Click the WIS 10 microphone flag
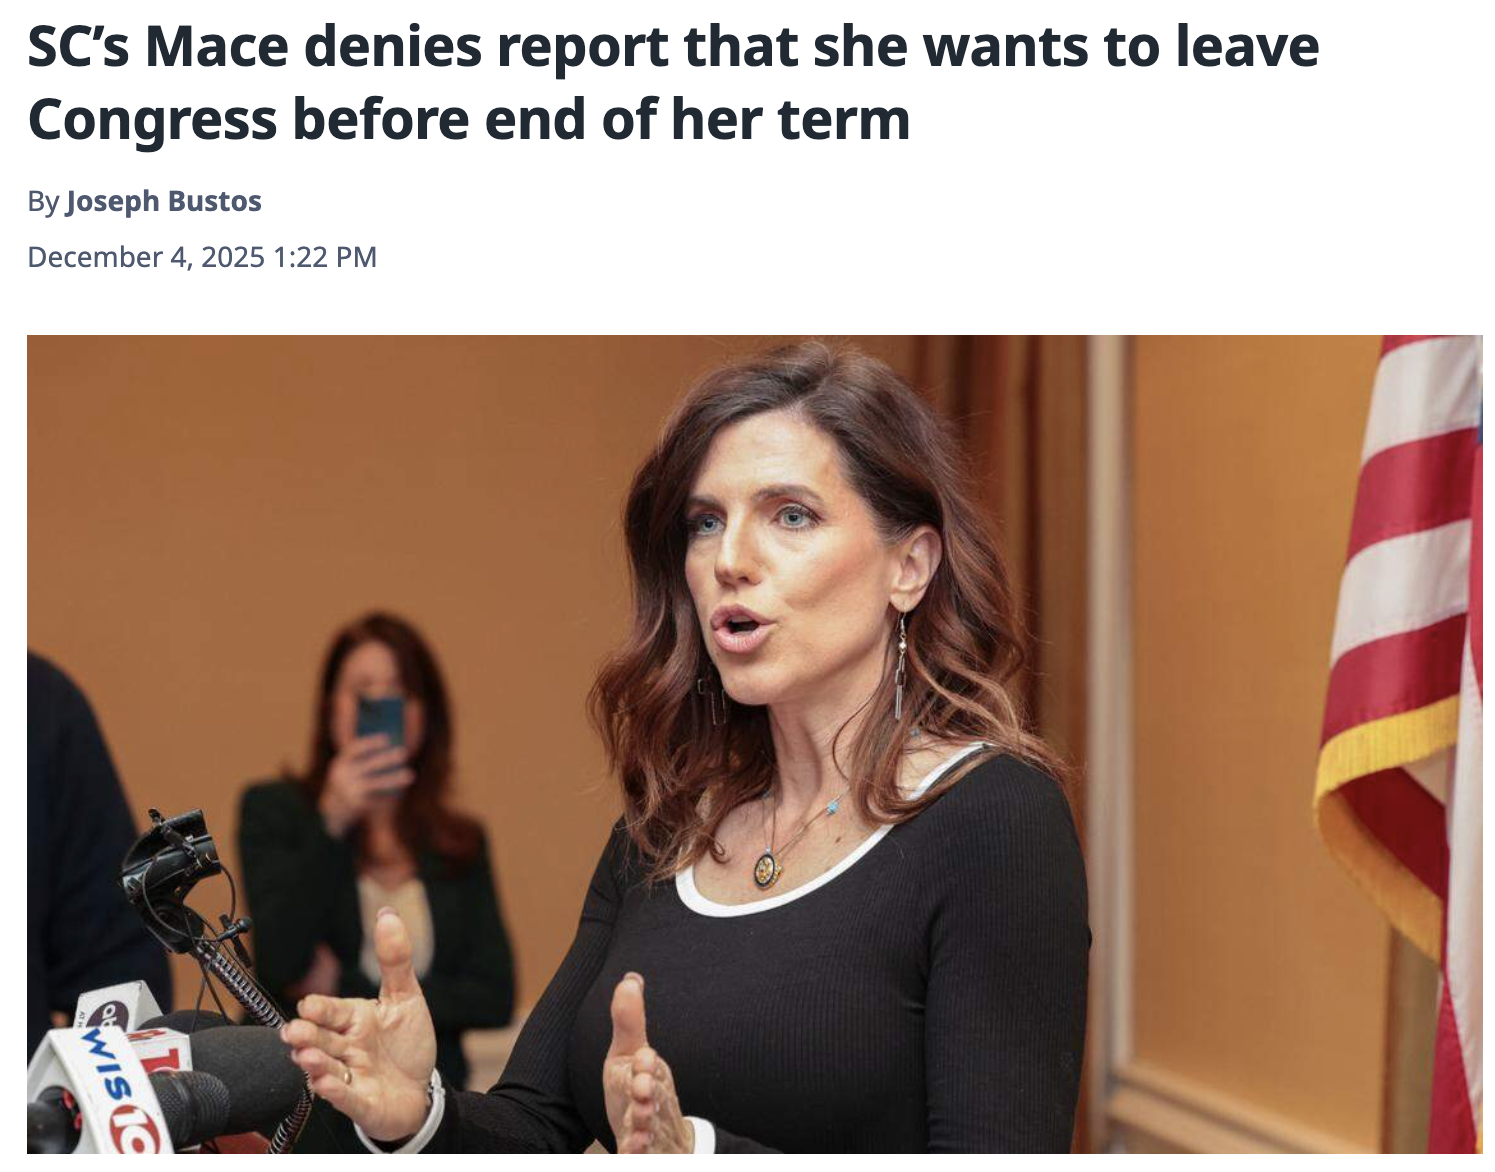Viewport: 1495px width, 1172px height. point(100,1090)
